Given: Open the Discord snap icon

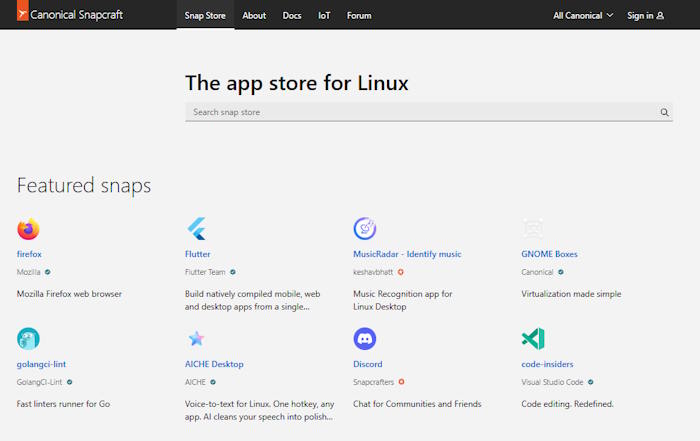Looking at the screenshot, I should coord(365,339).
